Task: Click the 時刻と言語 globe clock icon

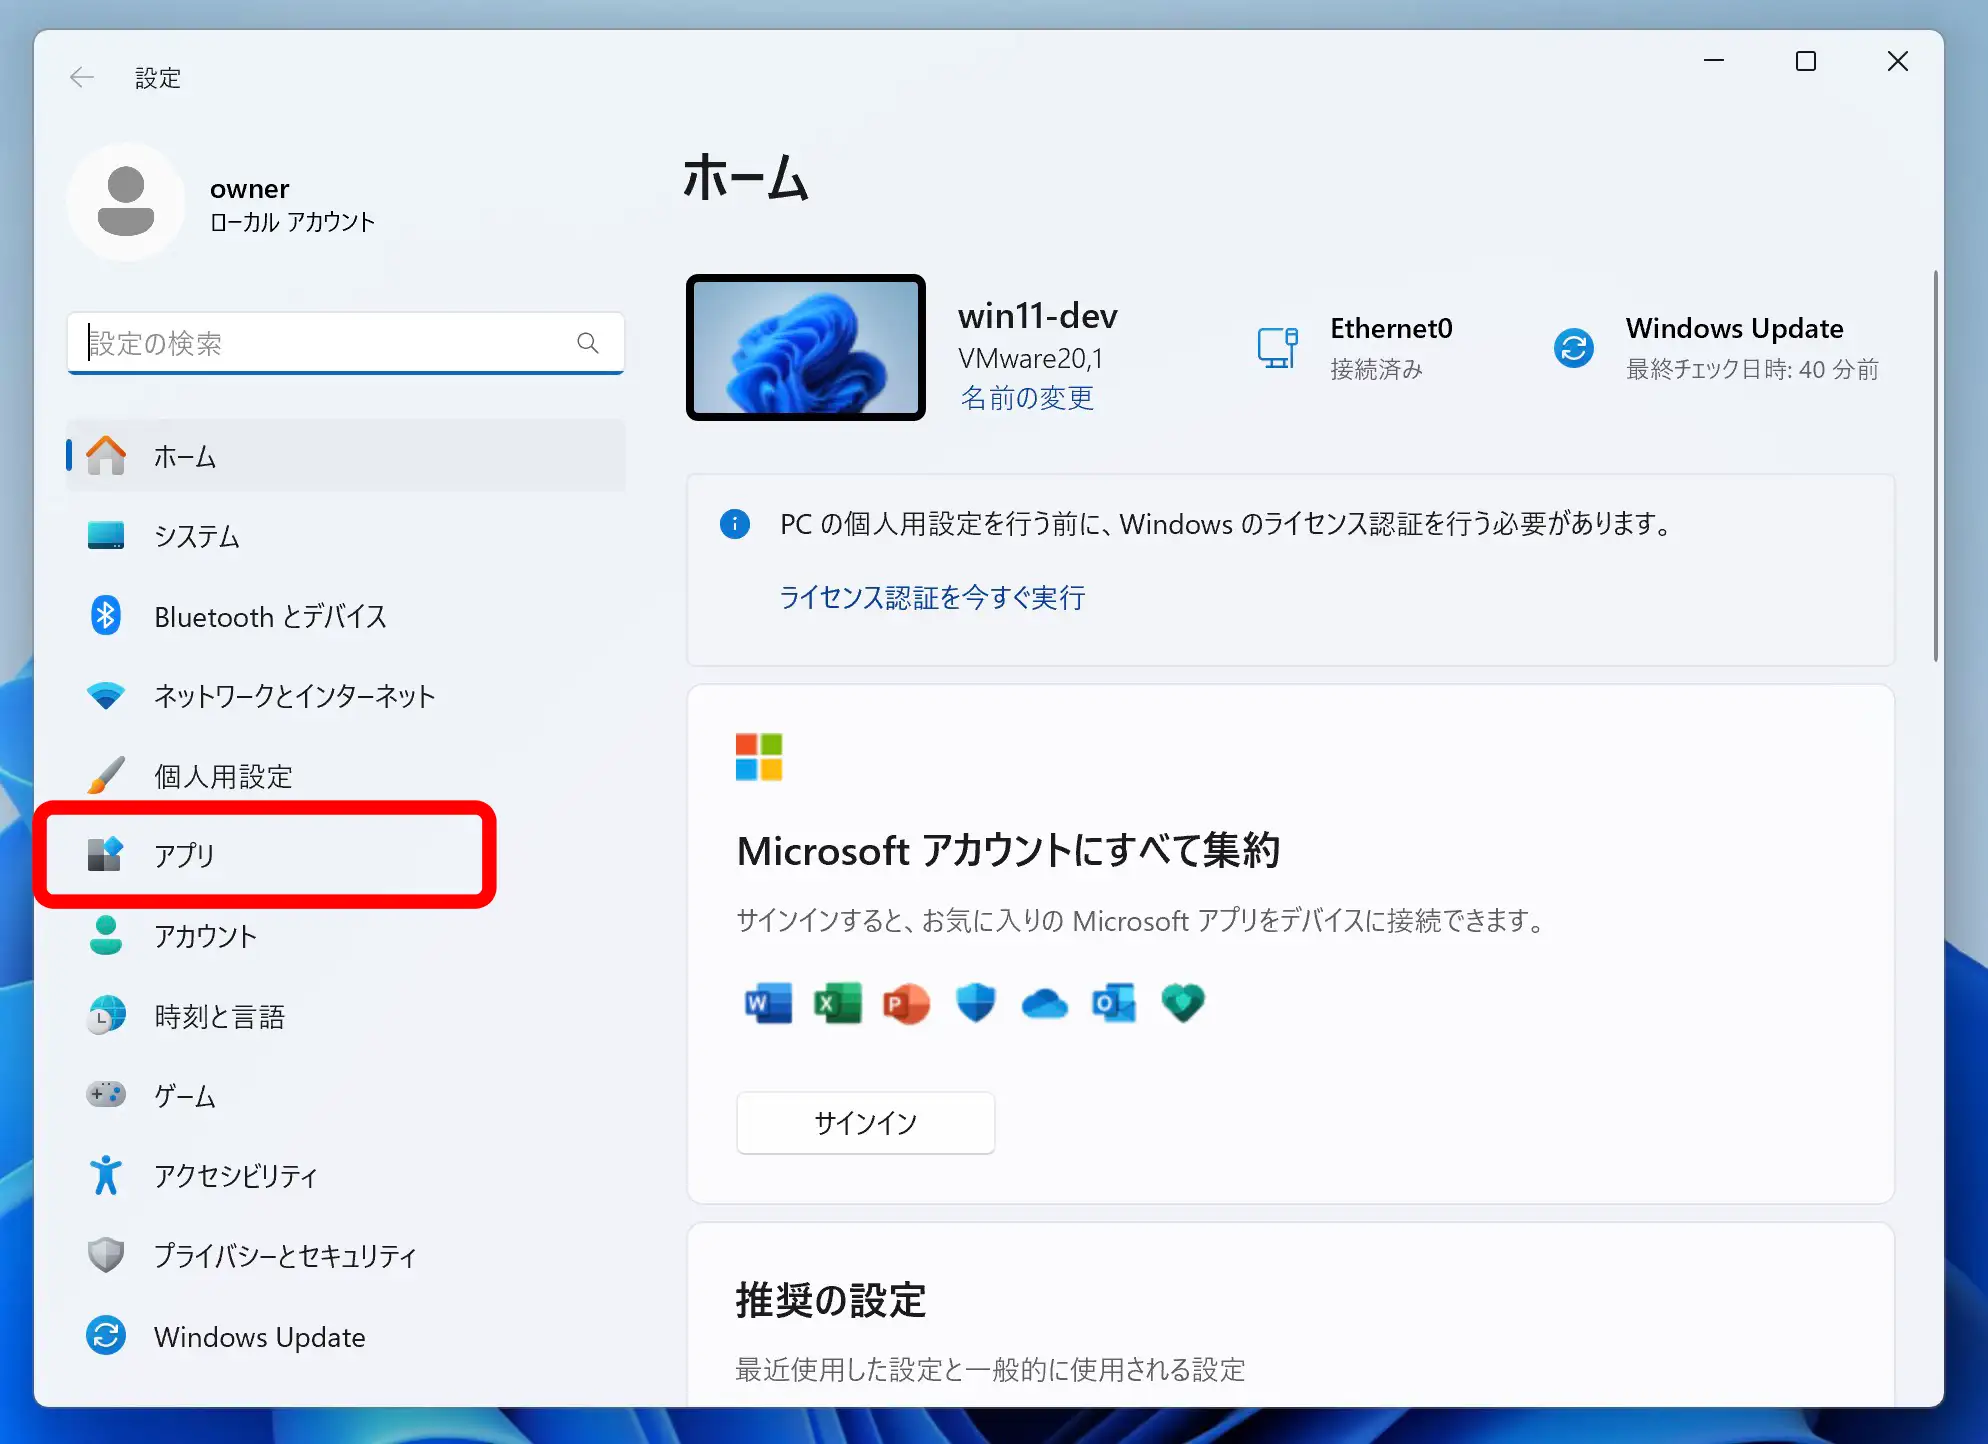Action: point(106,1015)
